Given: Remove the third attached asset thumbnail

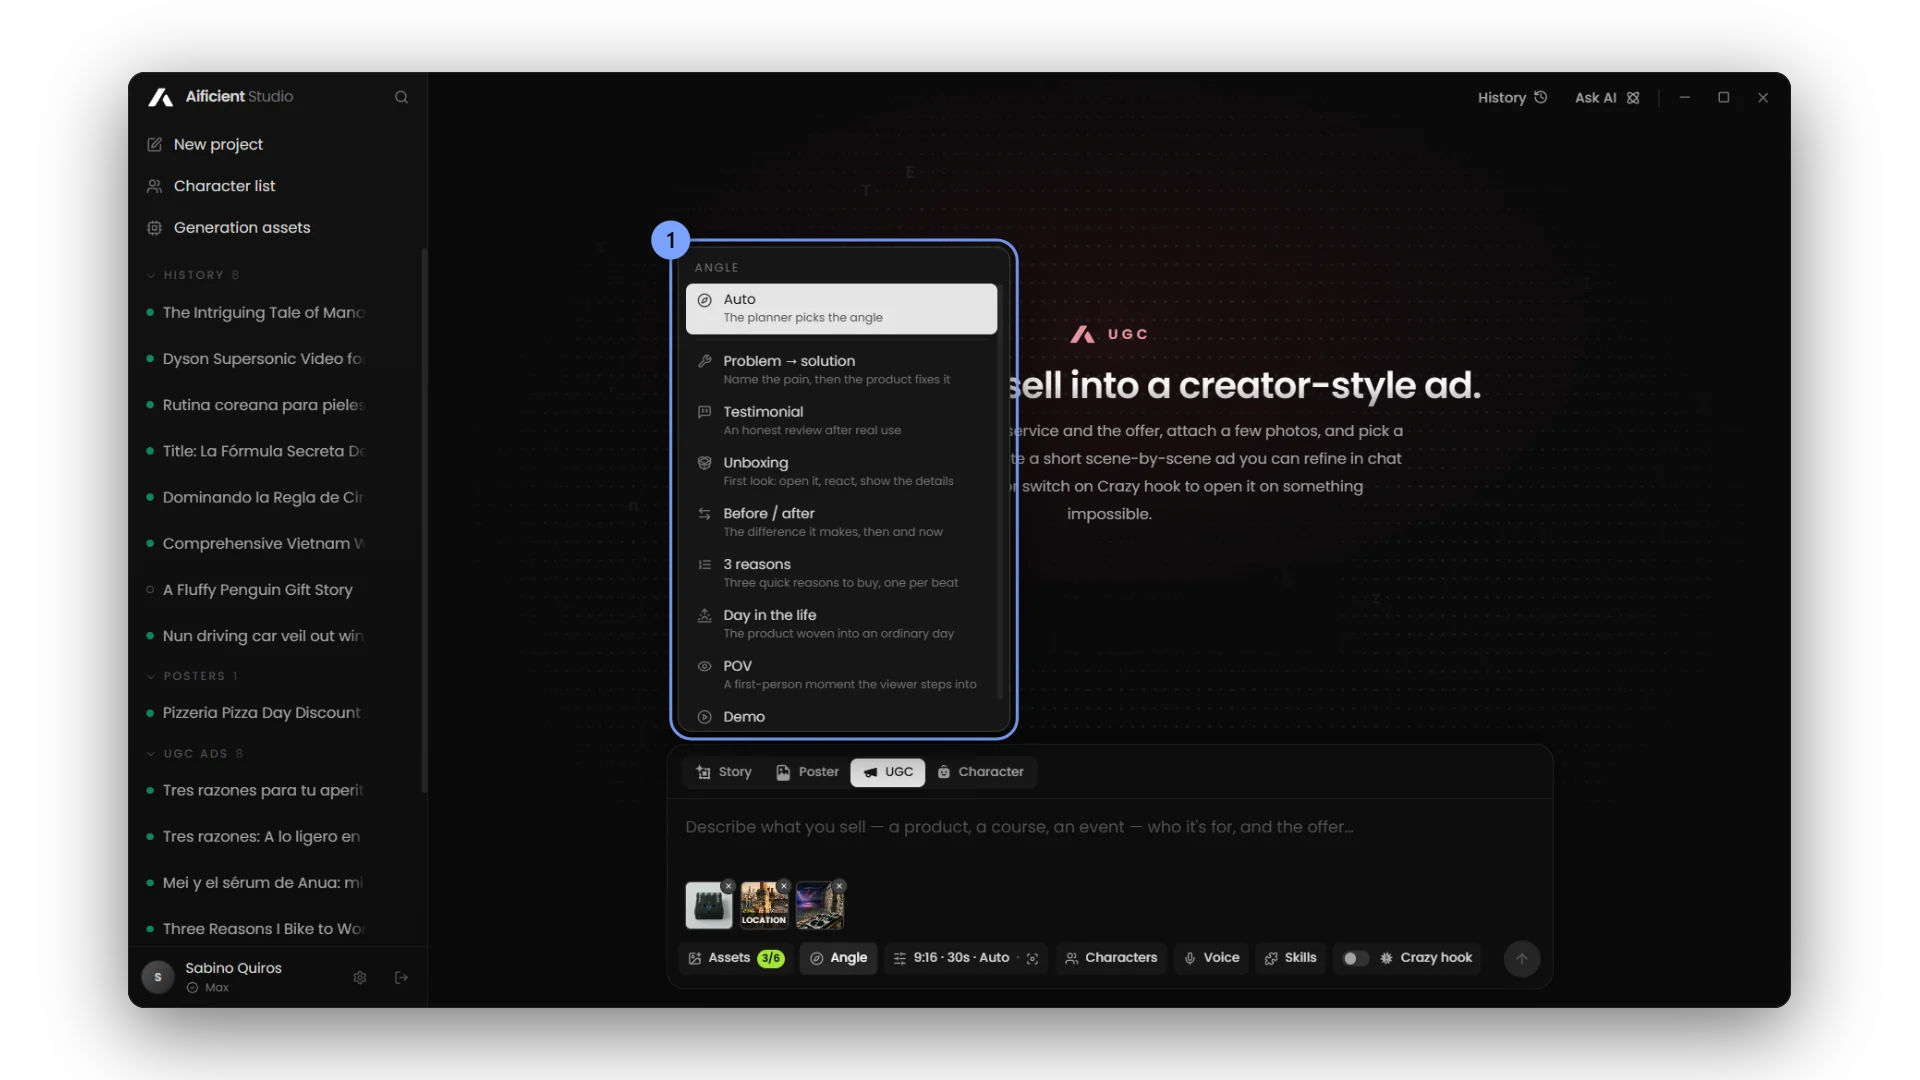Looking at the screenshot, I should (x=840, y=886).
